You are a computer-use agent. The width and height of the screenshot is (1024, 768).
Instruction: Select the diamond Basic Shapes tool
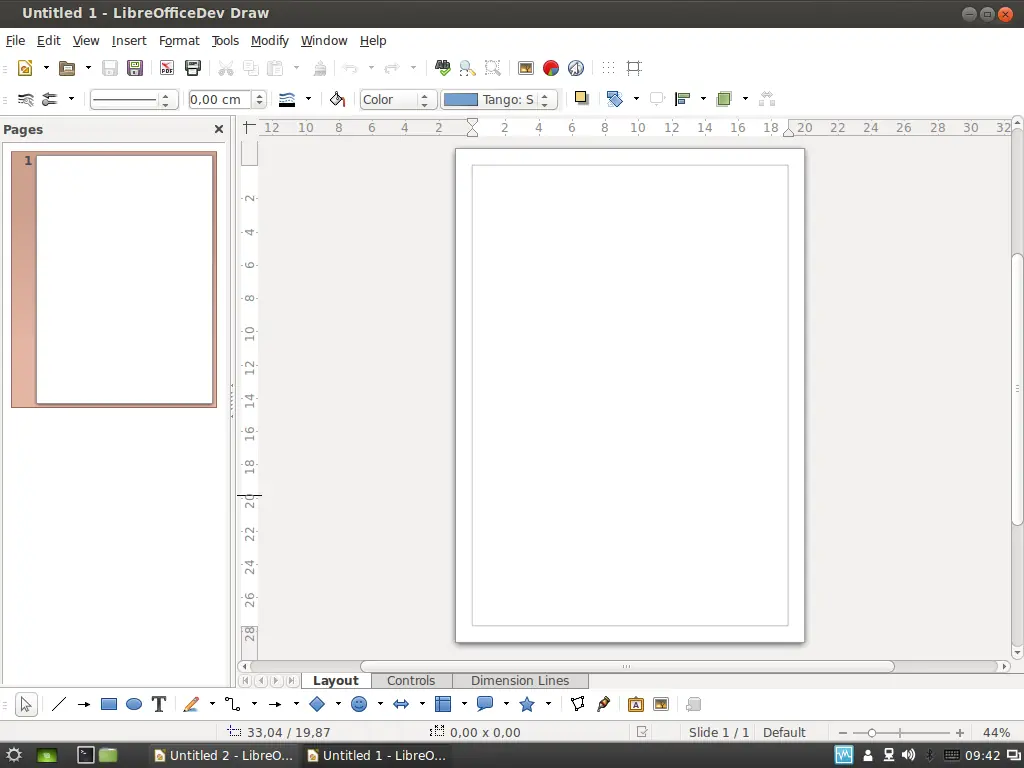click(x=317, y=705)
